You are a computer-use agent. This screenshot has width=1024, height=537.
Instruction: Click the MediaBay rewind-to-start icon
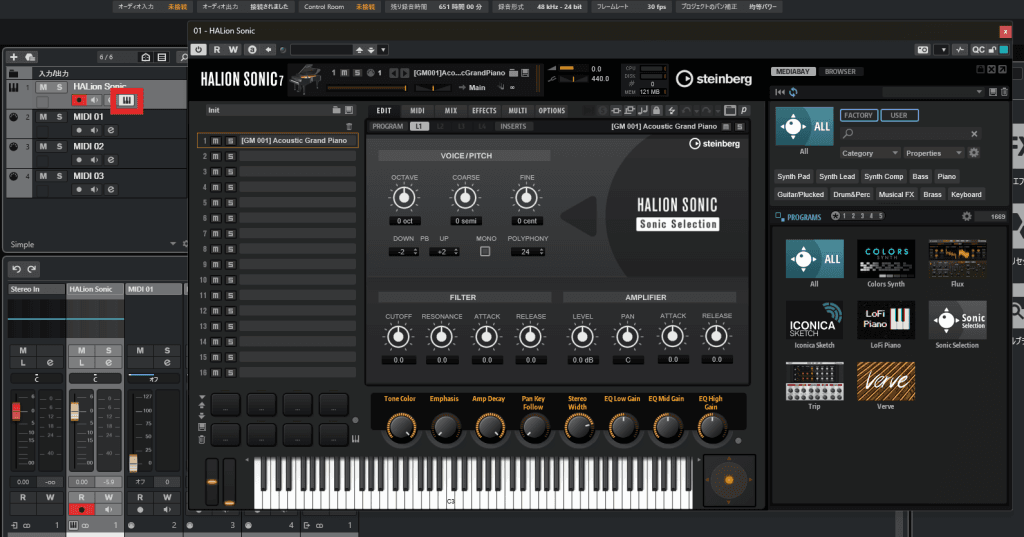(x=780, y=92)
